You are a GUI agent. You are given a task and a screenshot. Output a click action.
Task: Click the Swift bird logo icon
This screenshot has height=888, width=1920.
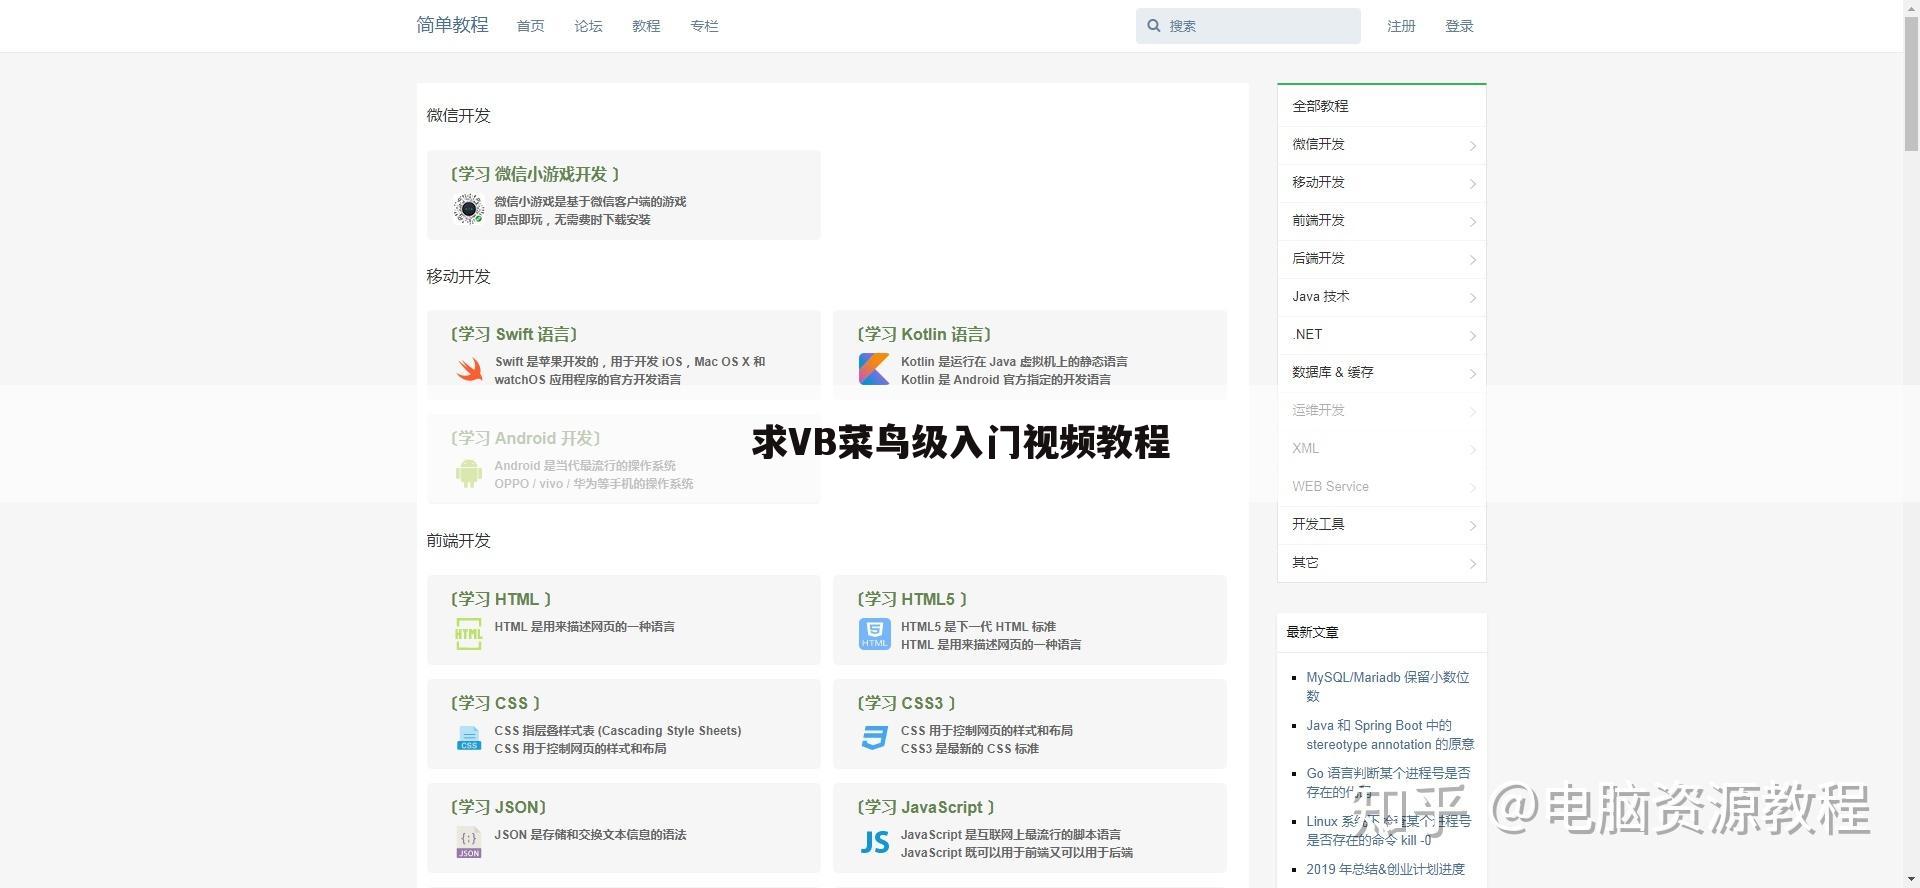coord(469,370)
